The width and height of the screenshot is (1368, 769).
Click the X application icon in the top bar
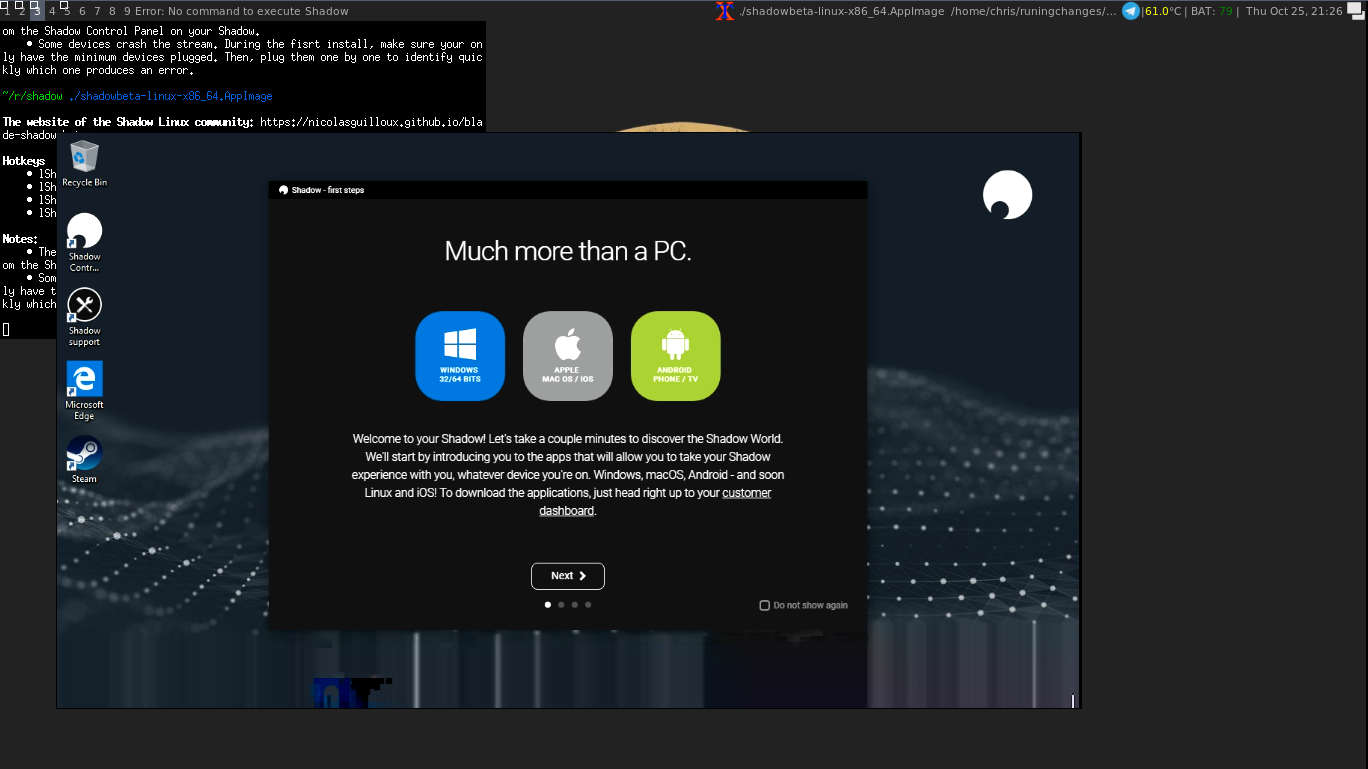725,11
